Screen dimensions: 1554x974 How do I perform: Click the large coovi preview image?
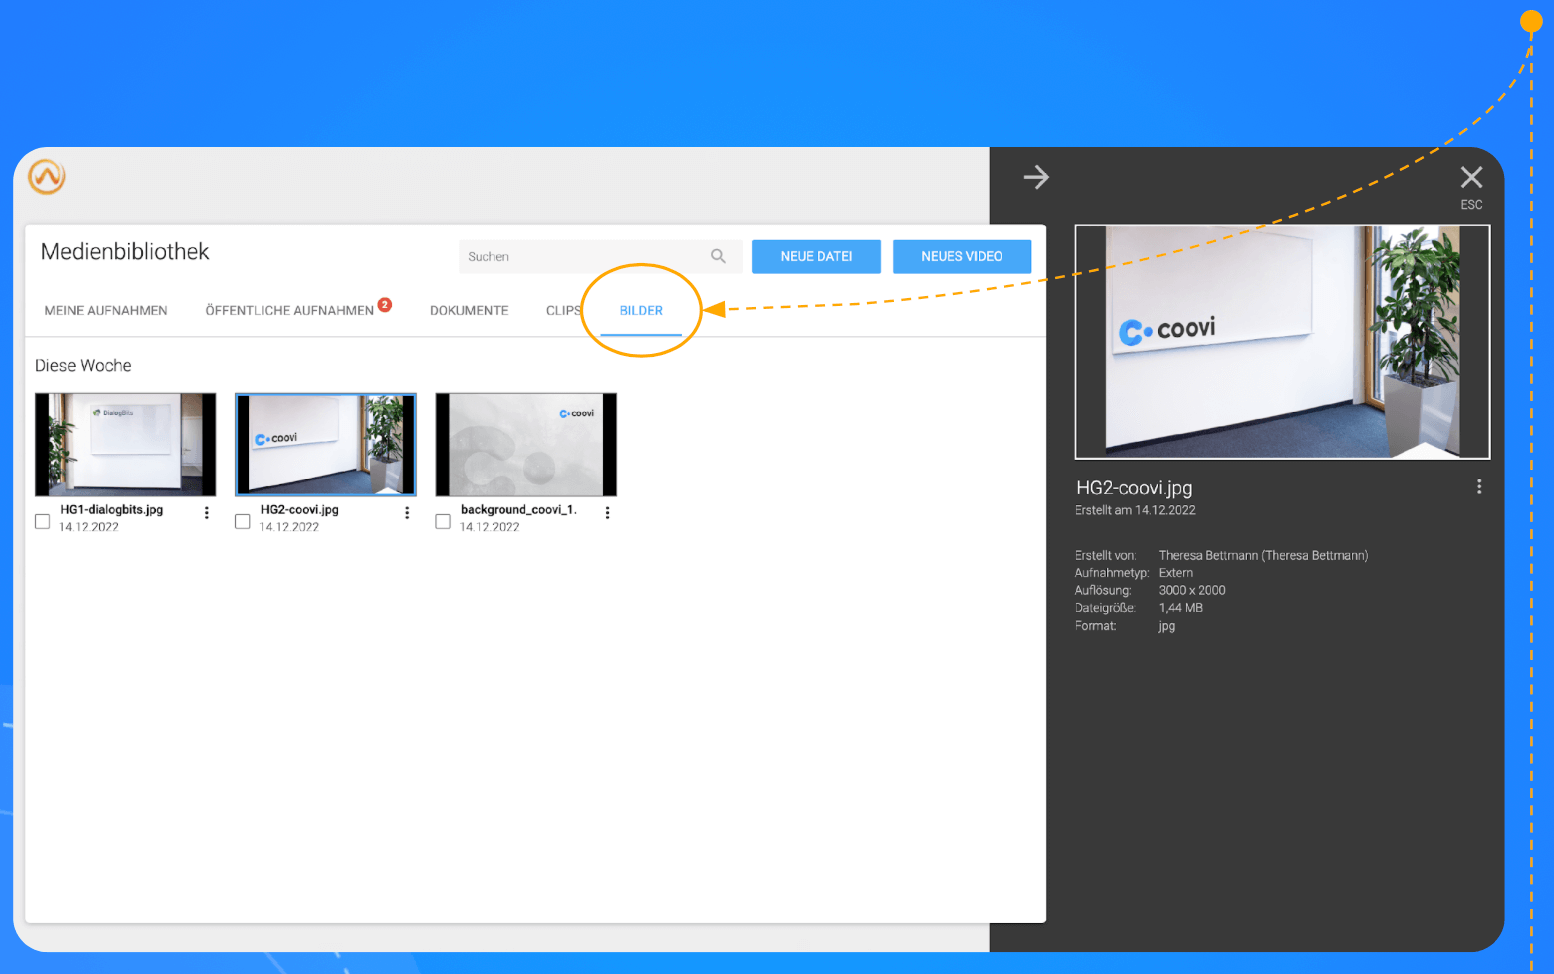(1282, 342)
